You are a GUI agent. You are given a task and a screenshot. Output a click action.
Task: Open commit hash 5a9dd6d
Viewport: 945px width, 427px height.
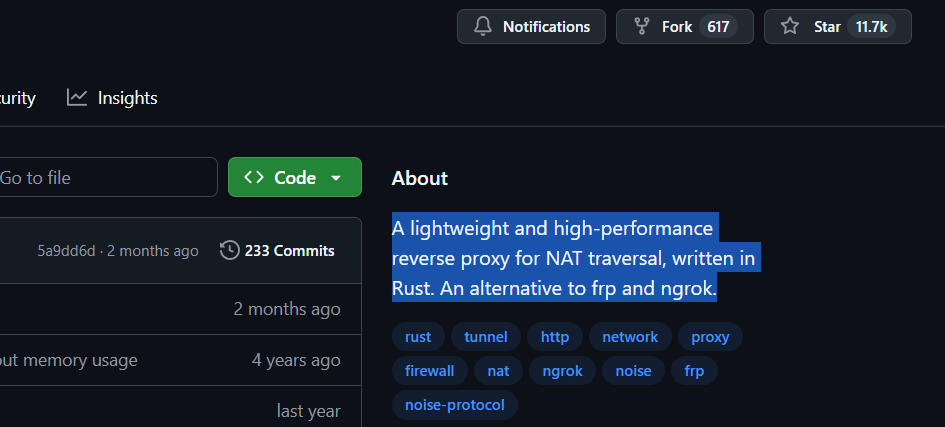click(66, 251)
